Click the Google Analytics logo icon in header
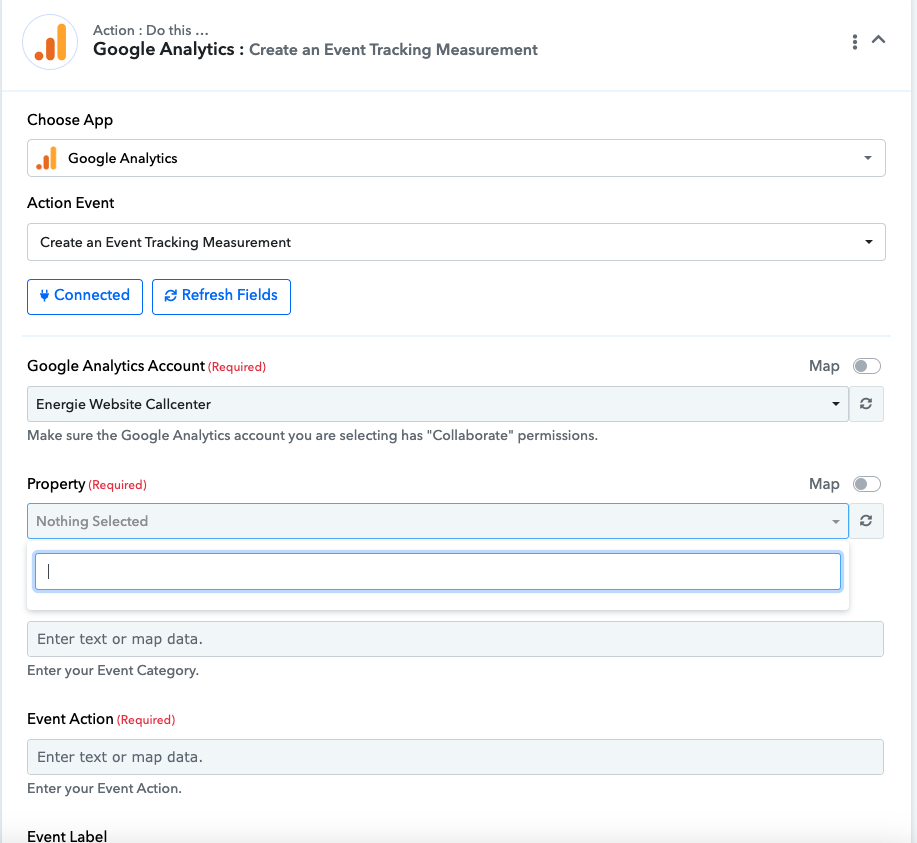This screenshot has width=917, height=843. click(50, 42)
